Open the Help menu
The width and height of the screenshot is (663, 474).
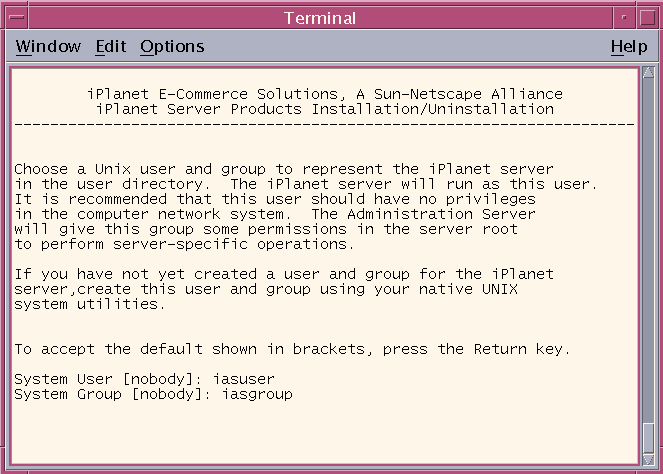[x=629, y=47]
